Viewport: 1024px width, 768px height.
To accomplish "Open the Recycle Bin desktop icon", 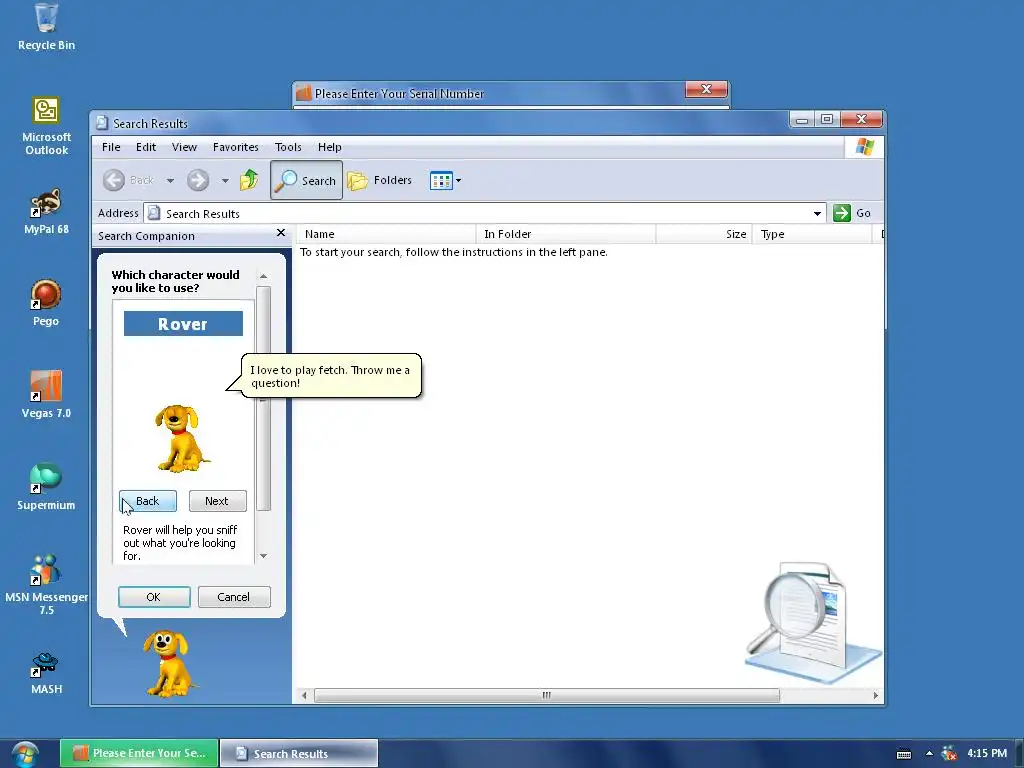I will coord(46,27).
